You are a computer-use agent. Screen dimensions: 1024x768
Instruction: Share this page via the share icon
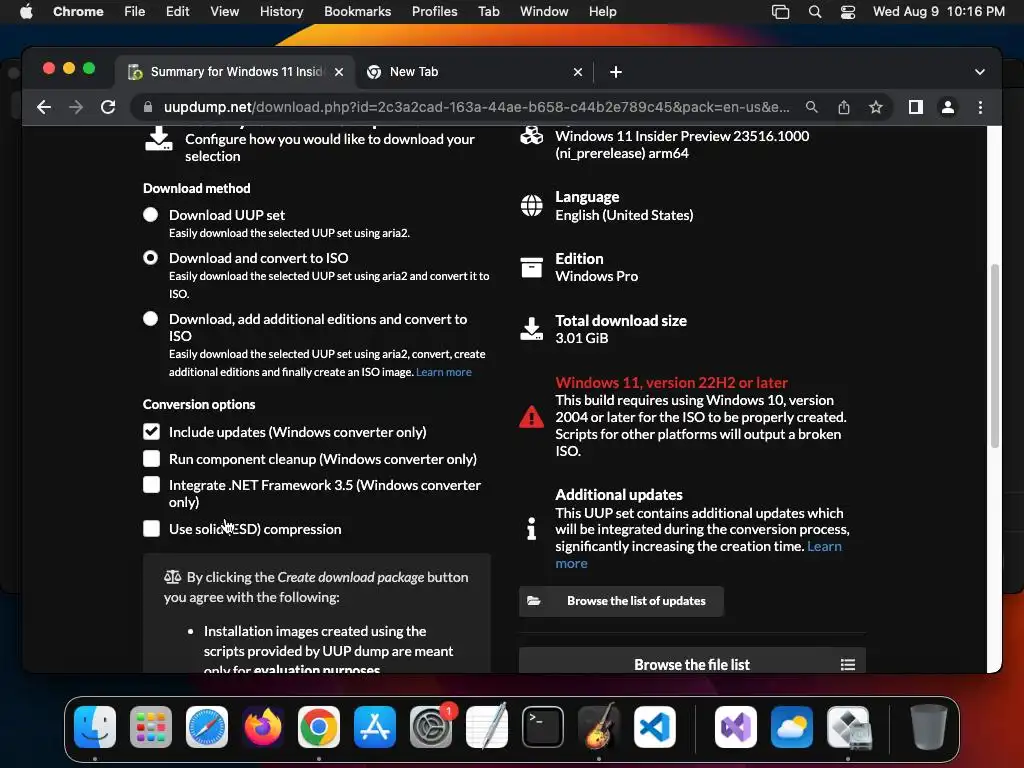tap(844, 107)
